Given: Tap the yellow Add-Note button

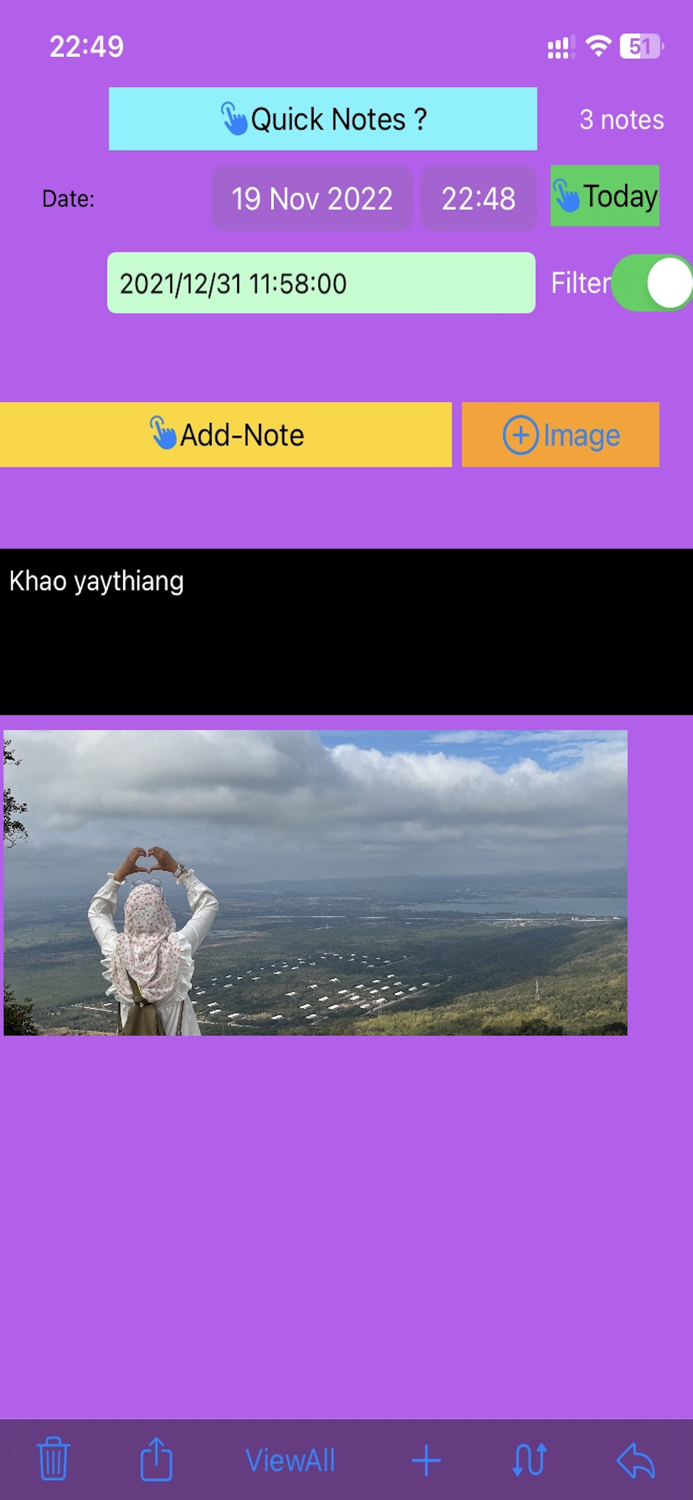Looking at the screenshot, I should (226, 435).
